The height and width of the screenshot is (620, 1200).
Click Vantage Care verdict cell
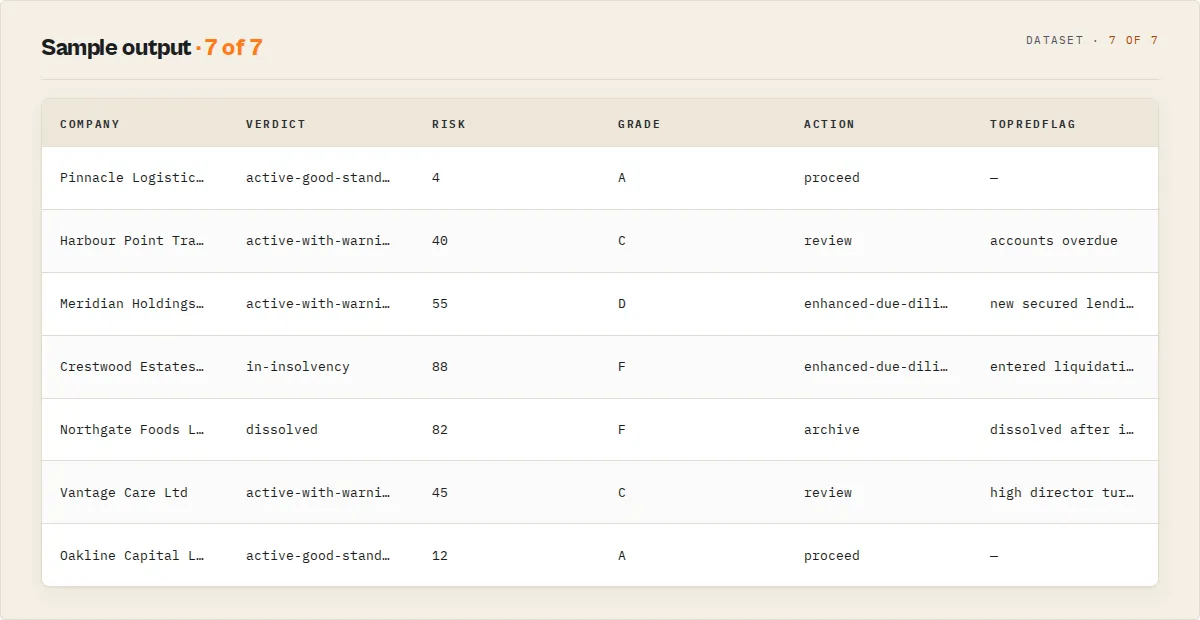[318, 493]
